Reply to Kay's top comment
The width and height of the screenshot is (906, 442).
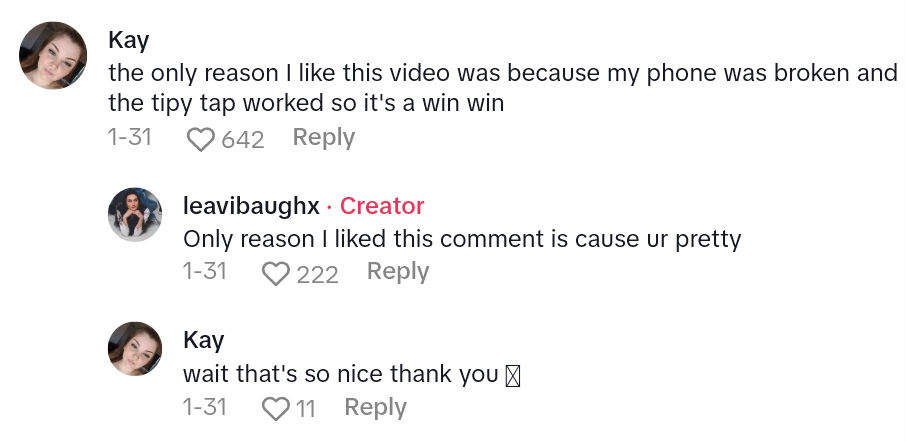[323, 137]
